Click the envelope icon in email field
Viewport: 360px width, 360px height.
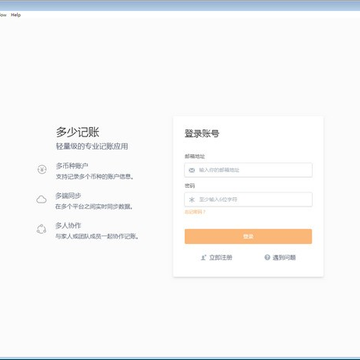click(192, 170)
